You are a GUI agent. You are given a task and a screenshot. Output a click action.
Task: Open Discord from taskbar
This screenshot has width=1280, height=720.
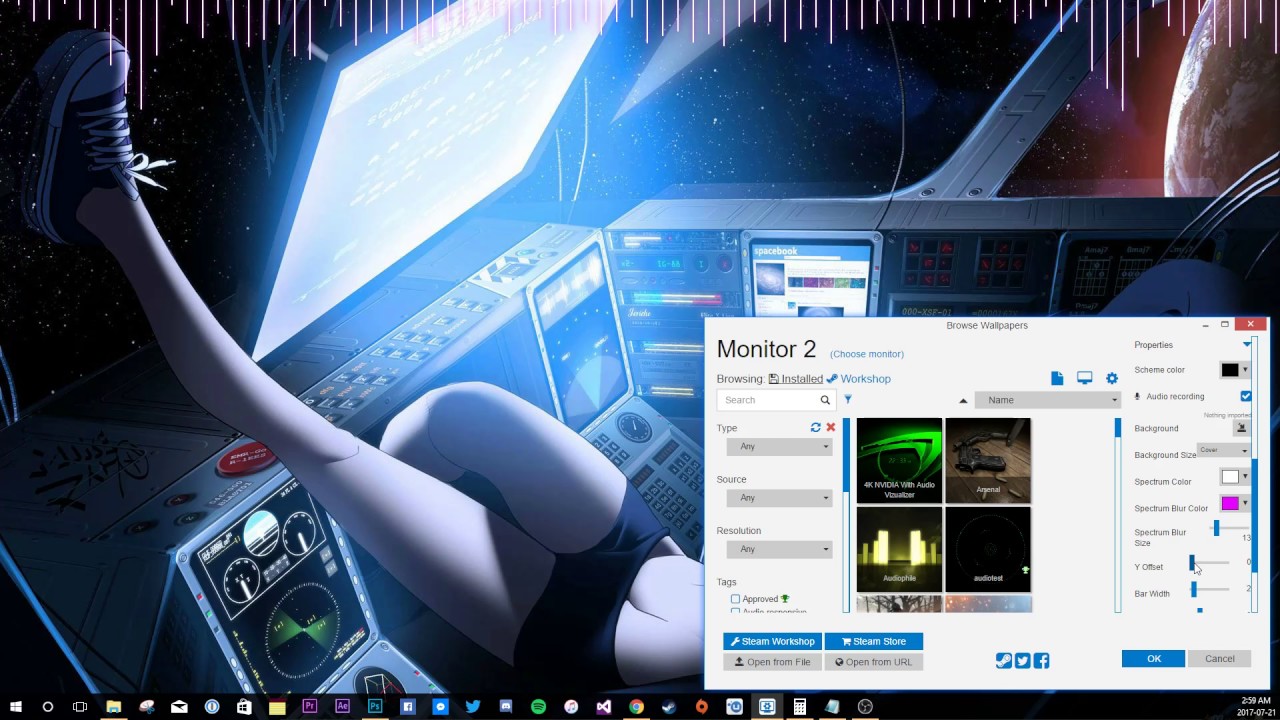505,706
